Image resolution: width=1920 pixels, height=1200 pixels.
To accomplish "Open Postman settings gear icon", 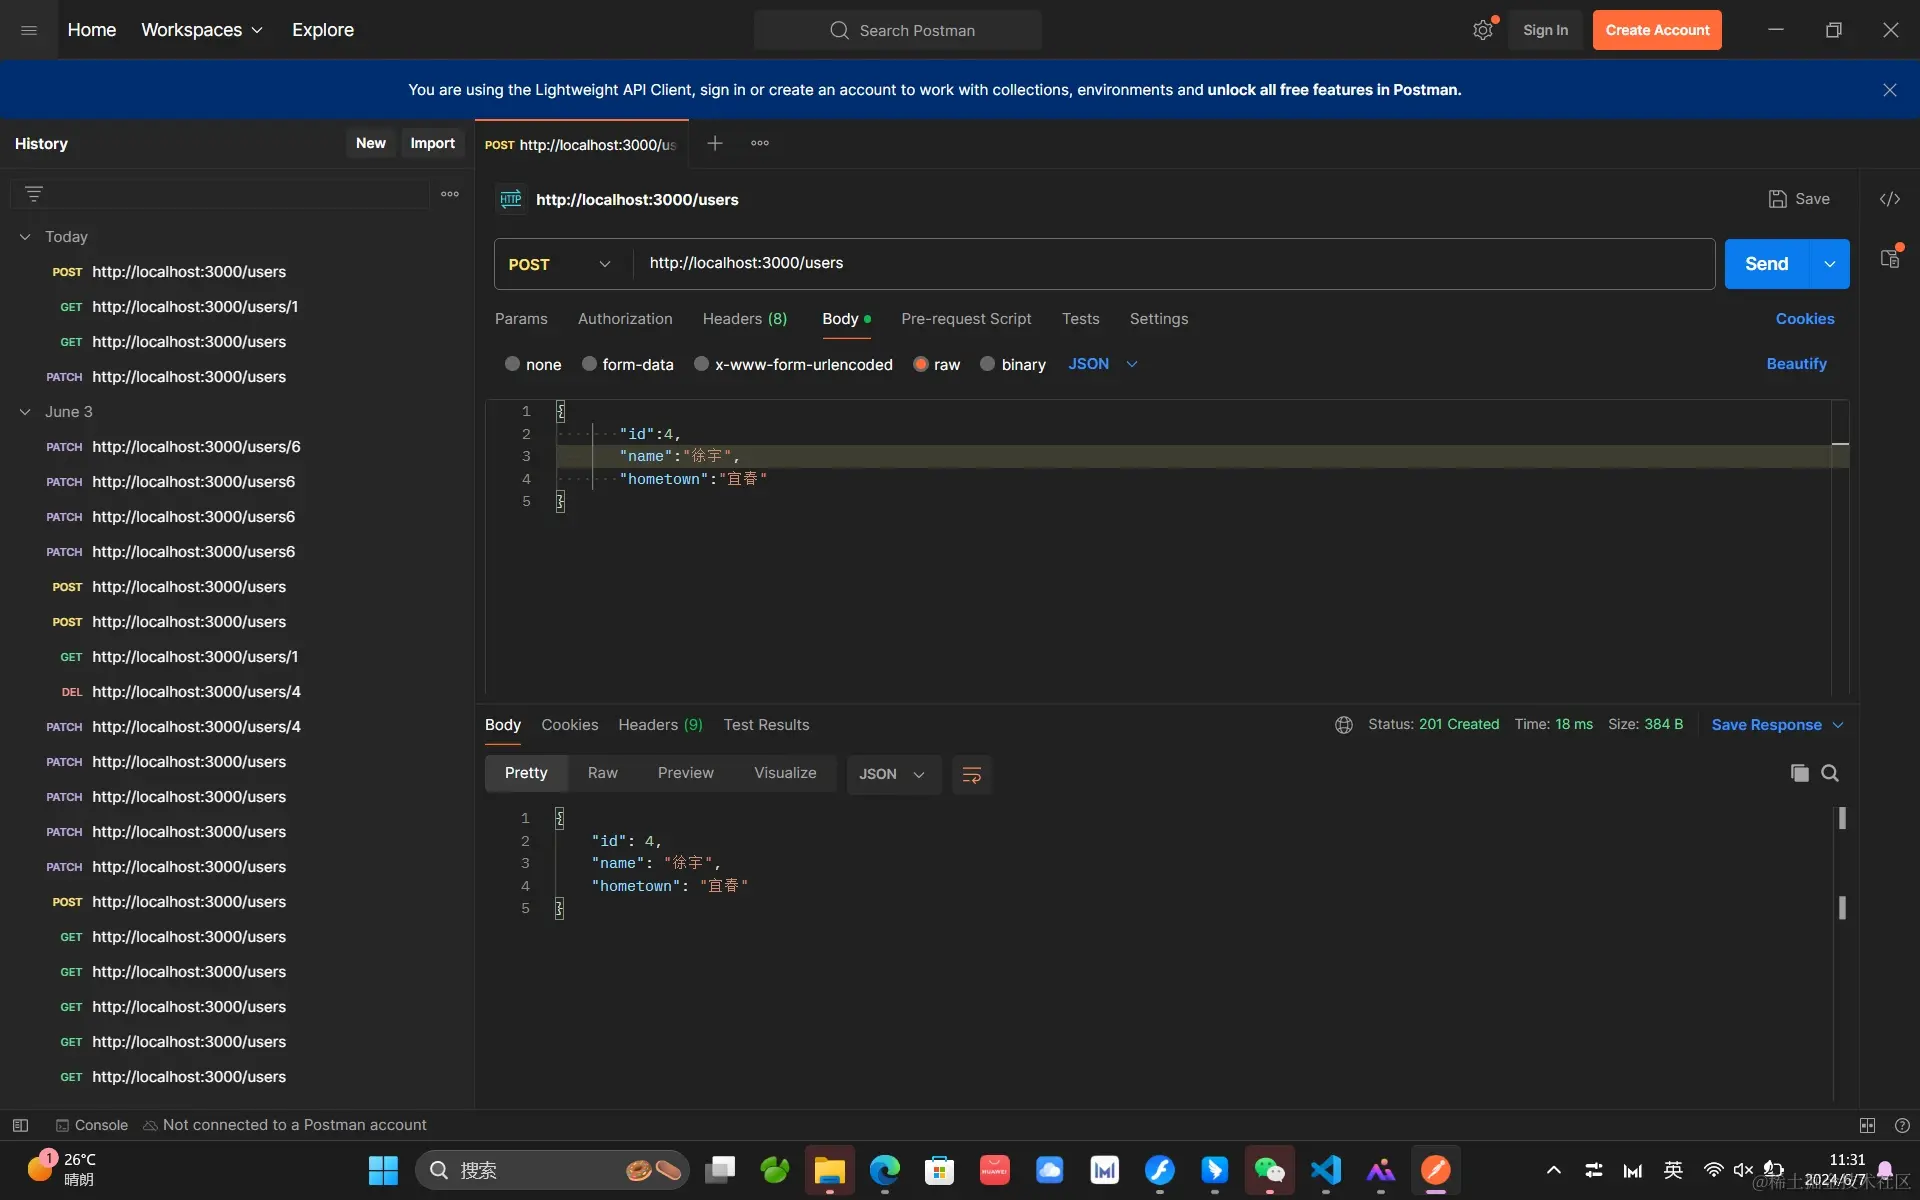I will click(1483, 30).
